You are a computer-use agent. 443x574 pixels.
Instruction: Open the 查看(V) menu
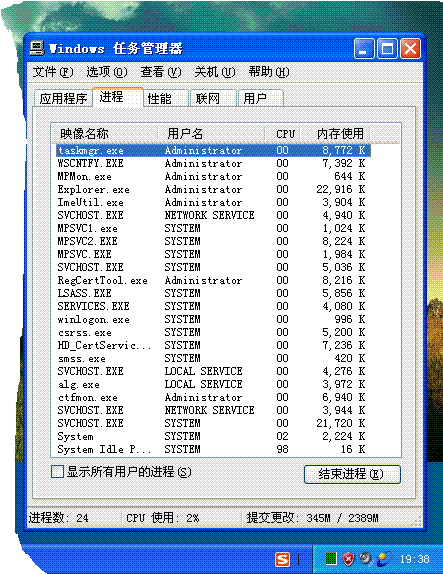pyautogui.click(x=161, y=72)
